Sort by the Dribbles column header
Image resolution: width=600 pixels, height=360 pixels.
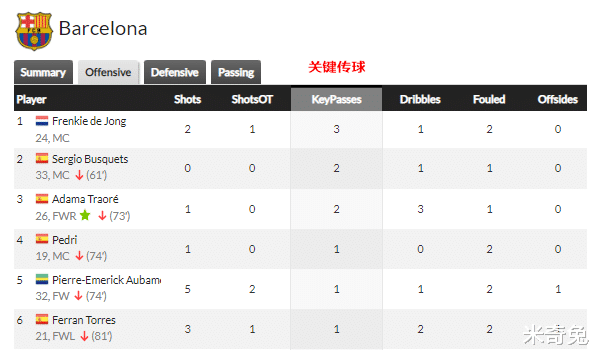[x=420, y=99]
